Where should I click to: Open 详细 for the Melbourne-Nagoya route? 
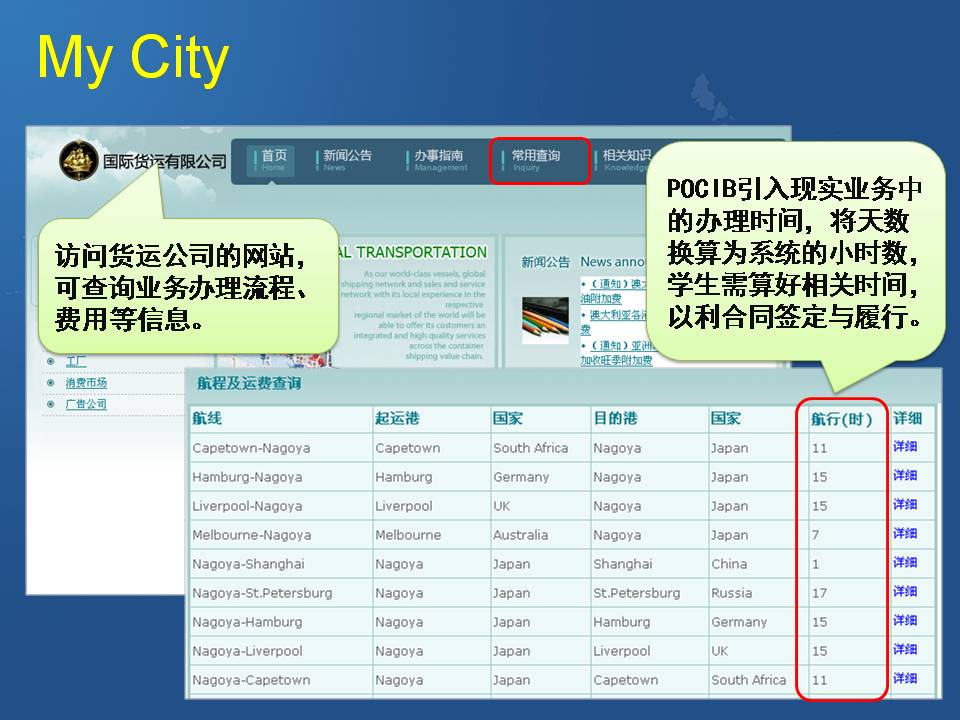(905, 534)
